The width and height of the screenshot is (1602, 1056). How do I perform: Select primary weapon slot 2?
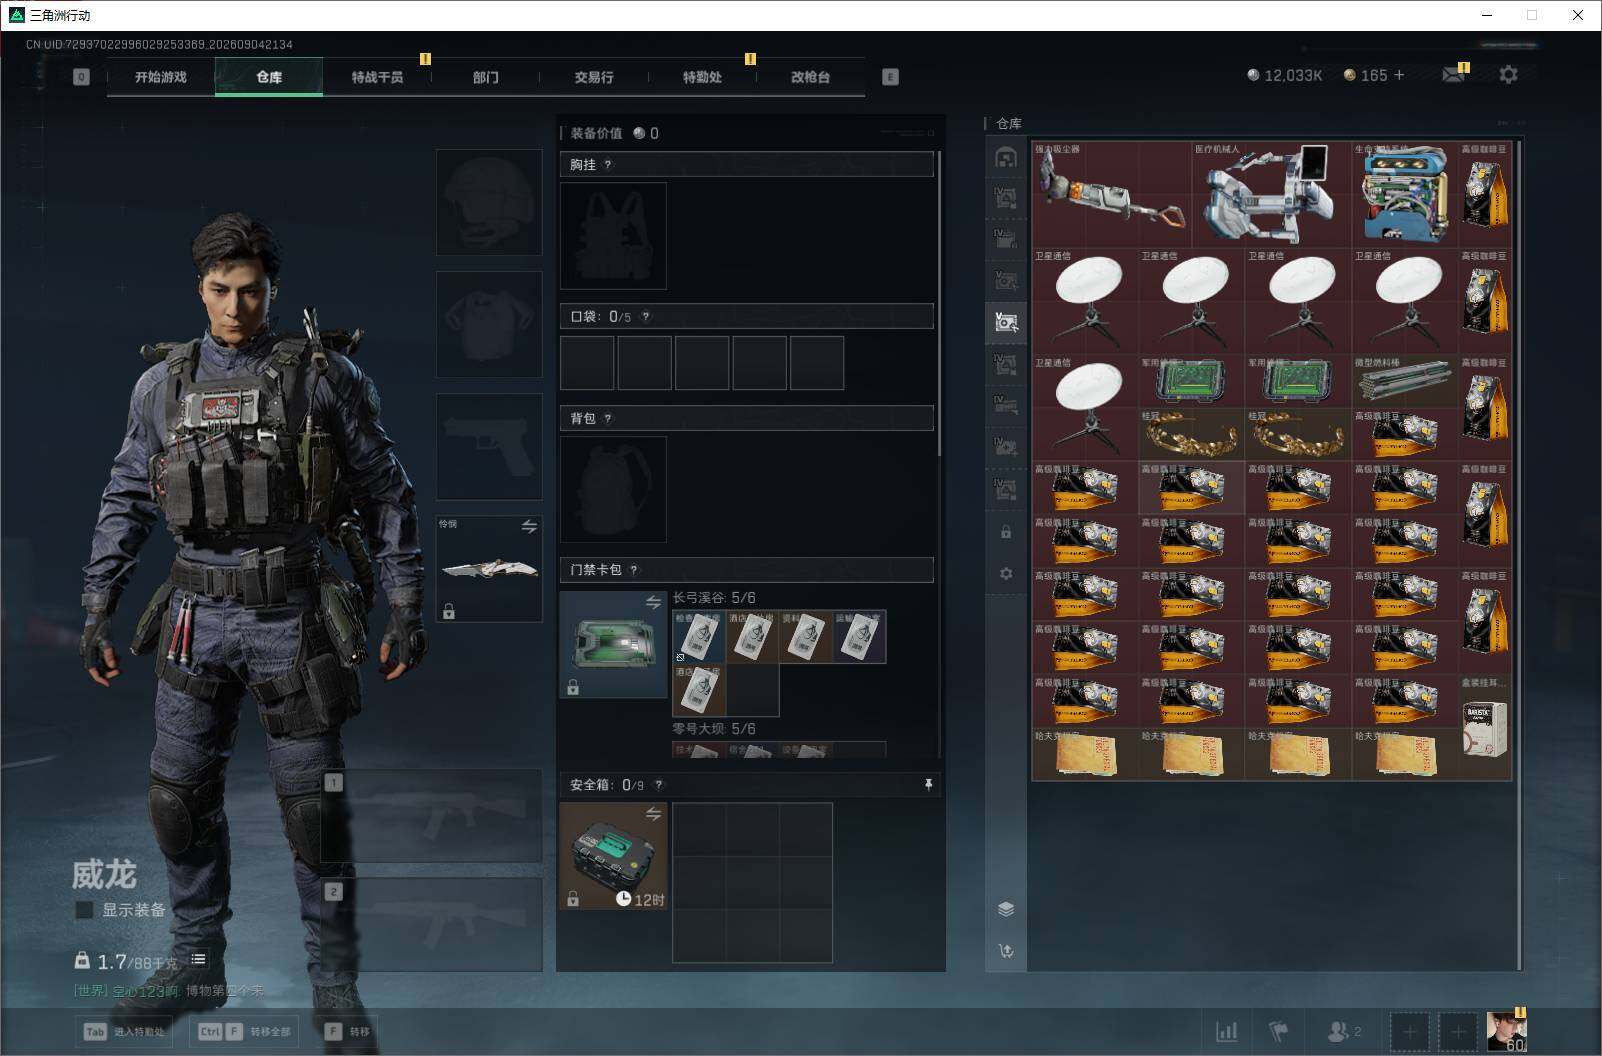coord(431,925)
